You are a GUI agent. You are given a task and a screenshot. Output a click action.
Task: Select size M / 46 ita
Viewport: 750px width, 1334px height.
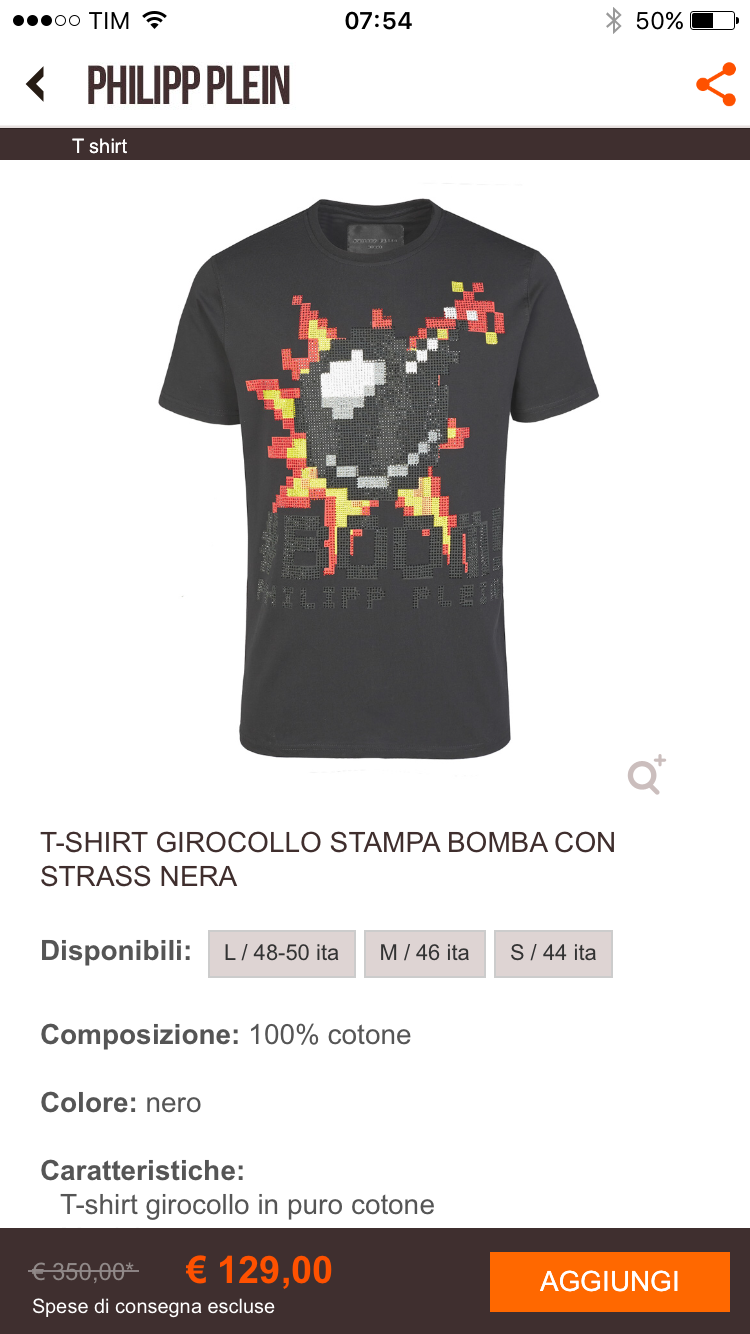click(x=424, y=953)
